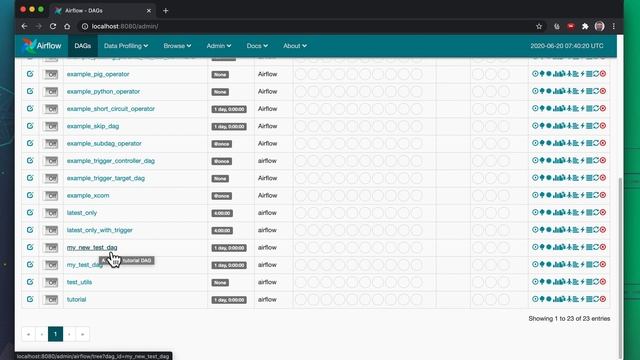The height and width of the screenshot is (360, 640).
Task: Delete the latest_only_with_trigger DAG
Action: point(603,230)
